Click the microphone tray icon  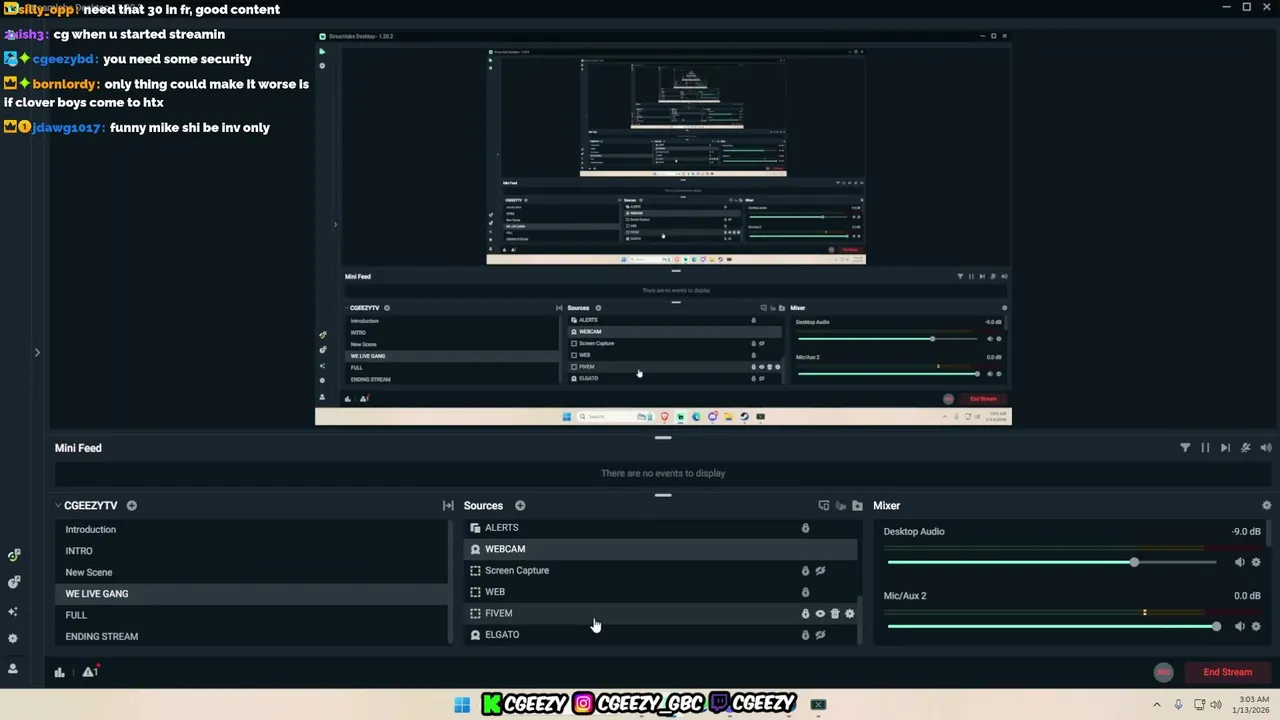click(x=1178, y=705)
